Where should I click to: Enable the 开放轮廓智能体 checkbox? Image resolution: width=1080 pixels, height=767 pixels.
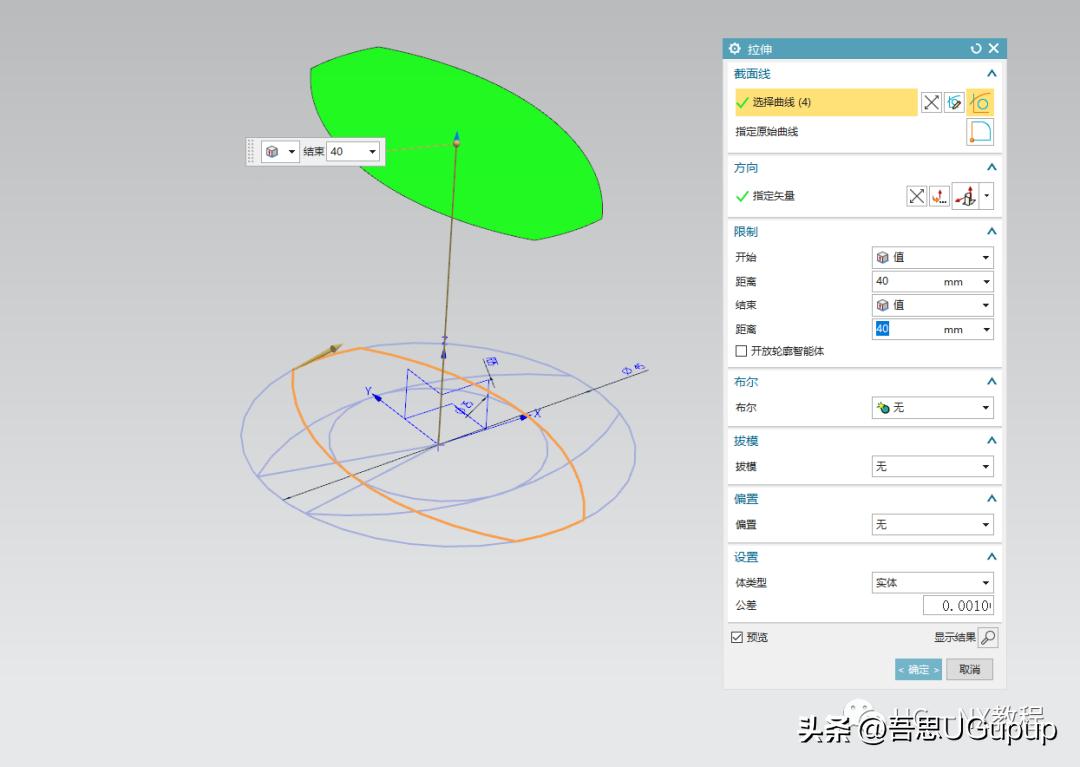(741, 350)
